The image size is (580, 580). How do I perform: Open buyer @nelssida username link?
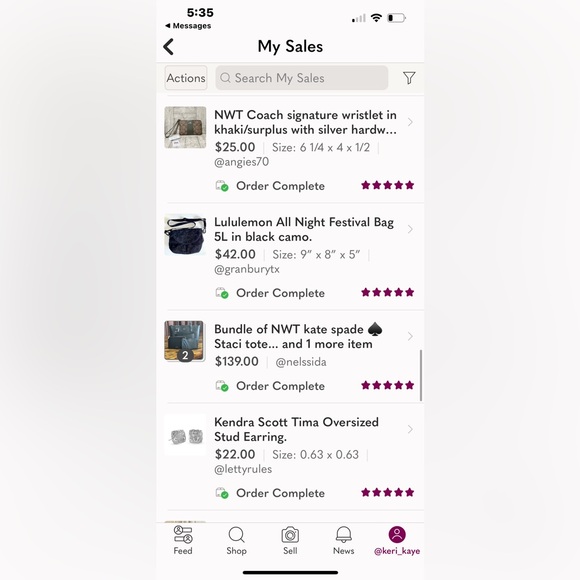[x=301, y=362]
